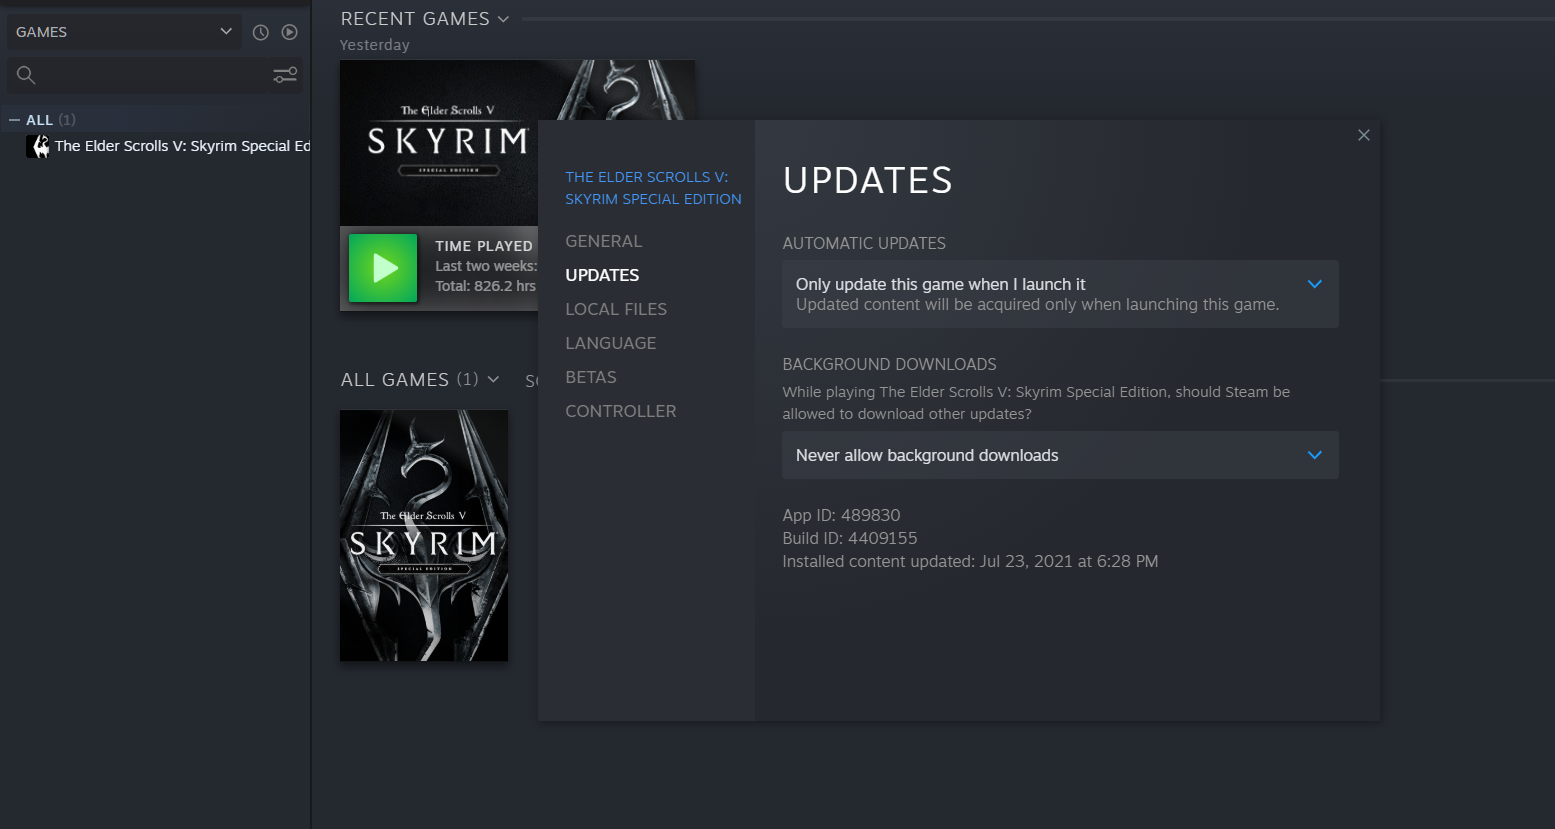Open the GAMES library dropdown

click(x=124, y=32)
